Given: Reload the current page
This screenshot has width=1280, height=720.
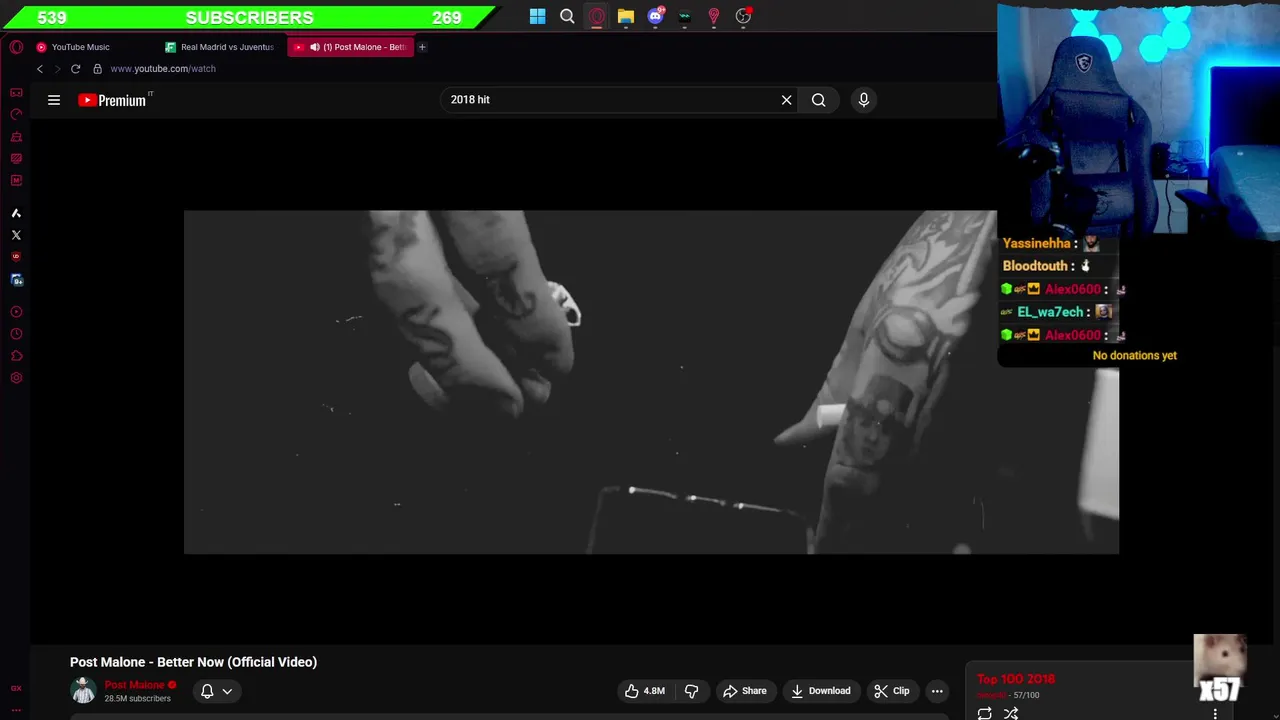Looking at the screenshot, I should (x=75, y=69).
